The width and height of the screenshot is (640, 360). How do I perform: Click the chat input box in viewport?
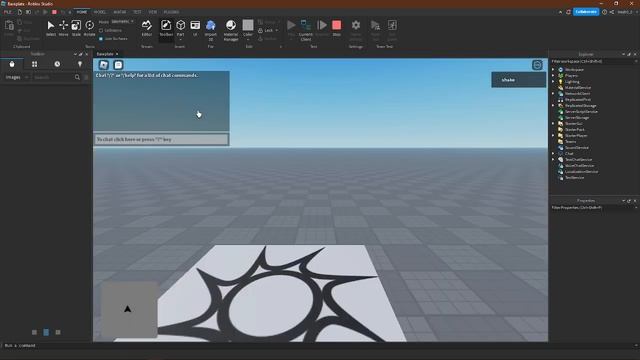(x=161, y=140)
